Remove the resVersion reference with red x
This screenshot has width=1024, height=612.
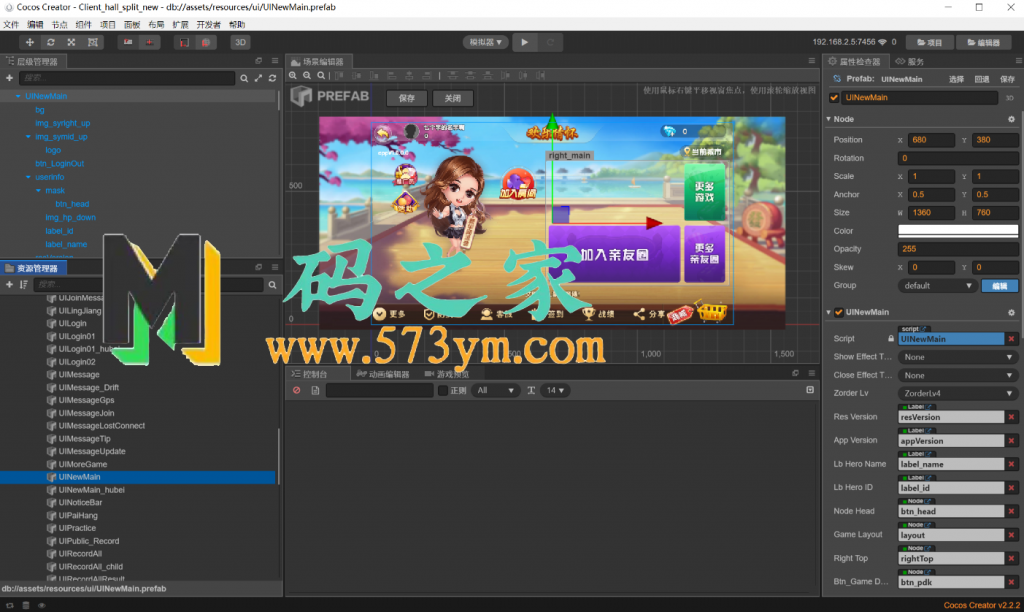click(1012, 417)
